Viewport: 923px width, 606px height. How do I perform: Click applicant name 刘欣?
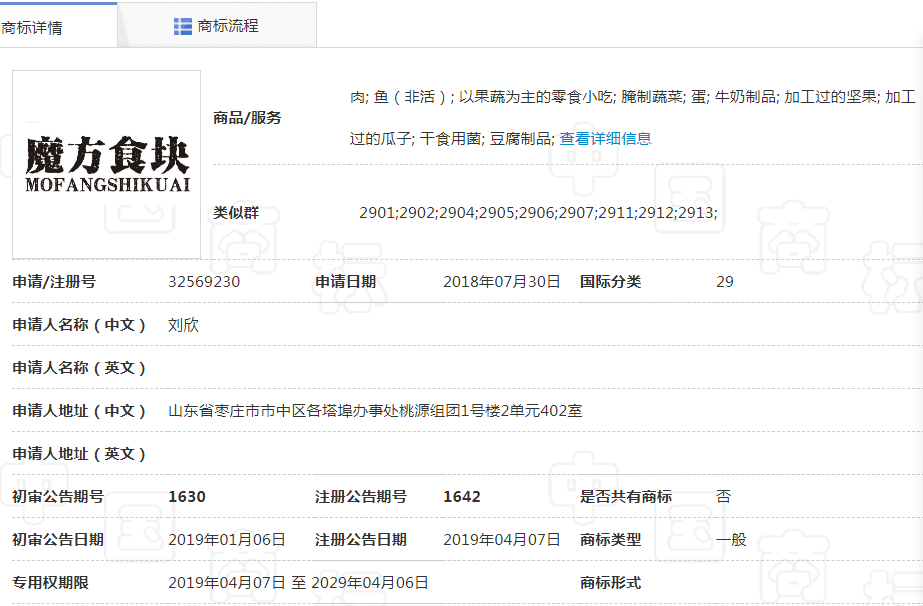[x=183, y=325]
